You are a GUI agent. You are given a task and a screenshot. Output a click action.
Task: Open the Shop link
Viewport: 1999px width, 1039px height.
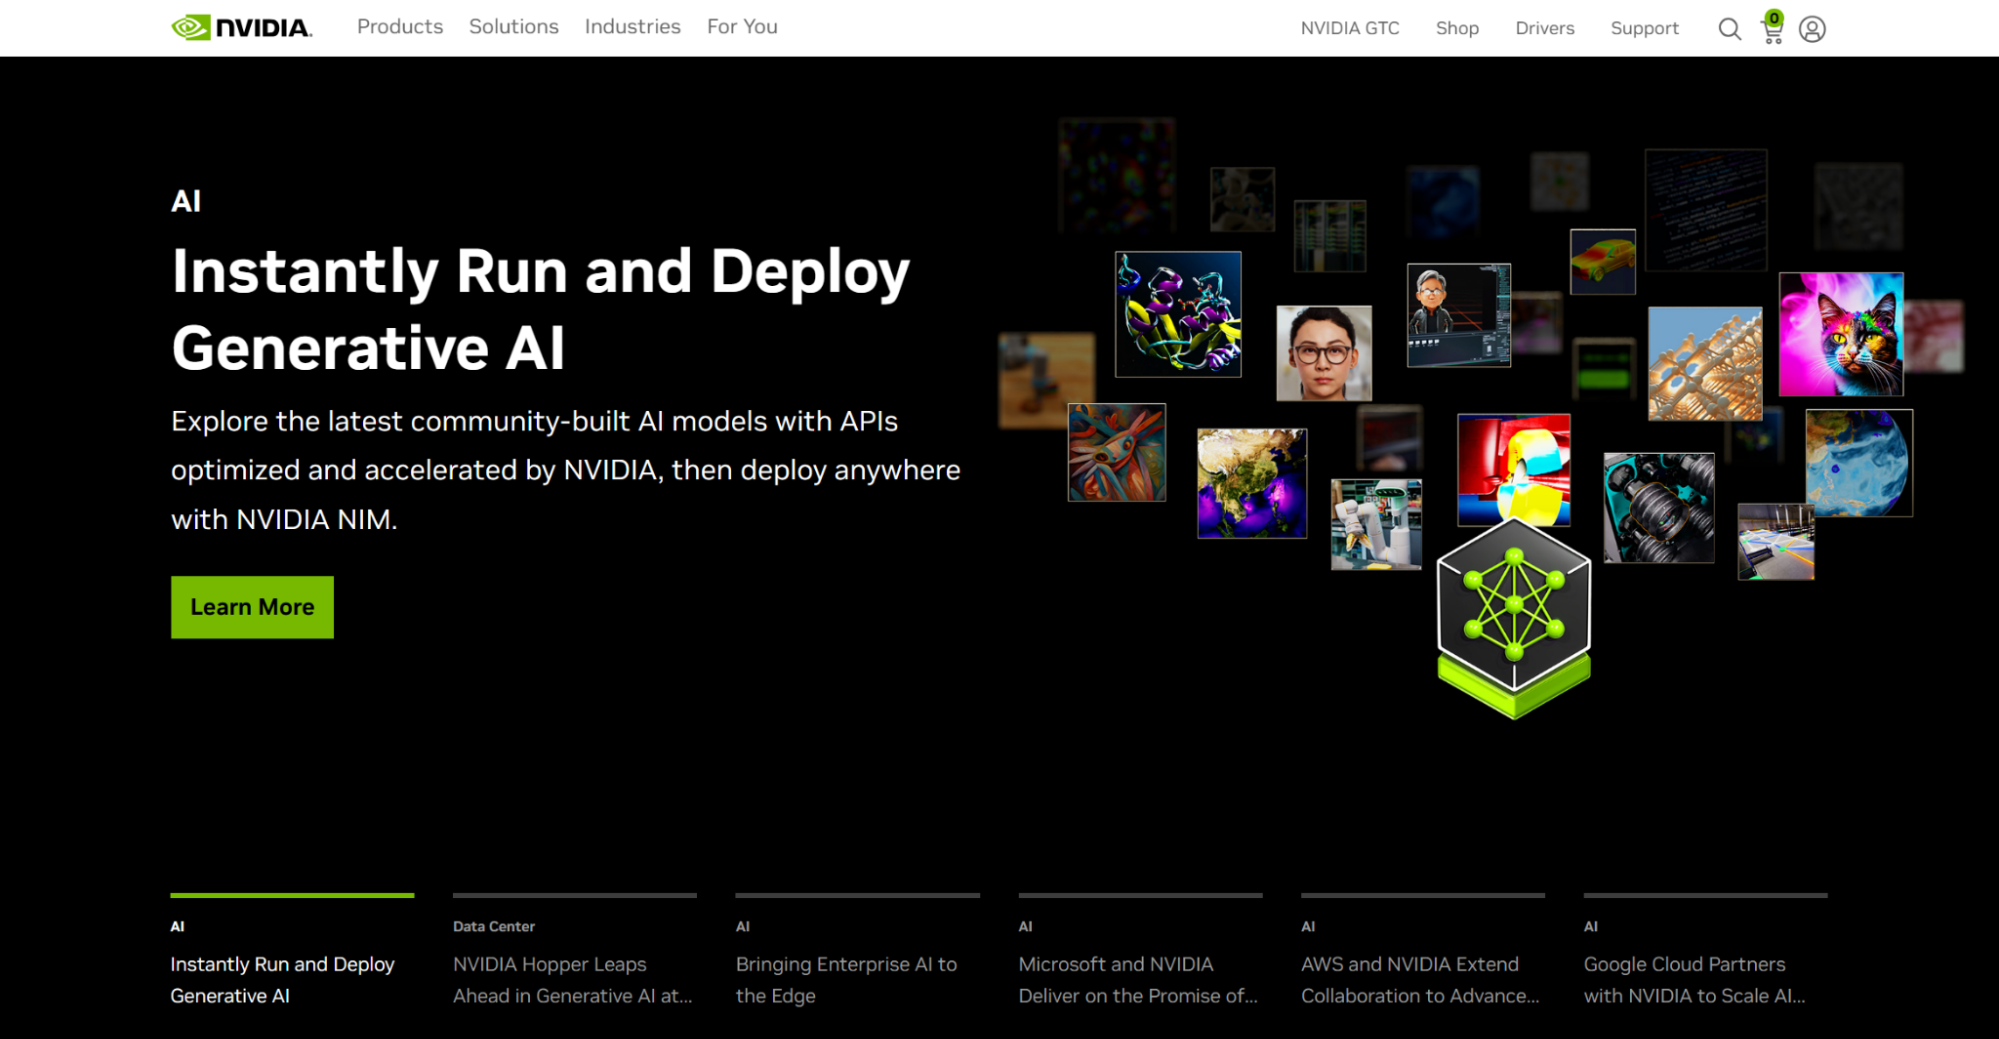pyautogui.click(x=1457, y=28)
